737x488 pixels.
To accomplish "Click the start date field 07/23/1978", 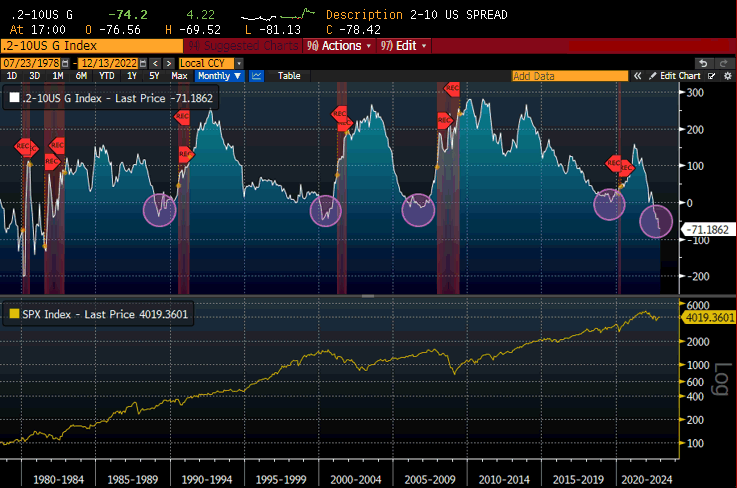I will tap(31, 63).
